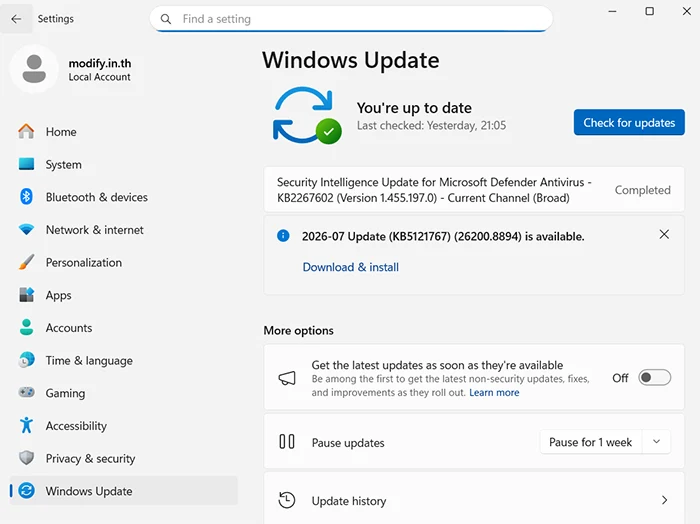Click the back arrow in Settings
This screenshot has width=700, height=524.
(16, 19)
